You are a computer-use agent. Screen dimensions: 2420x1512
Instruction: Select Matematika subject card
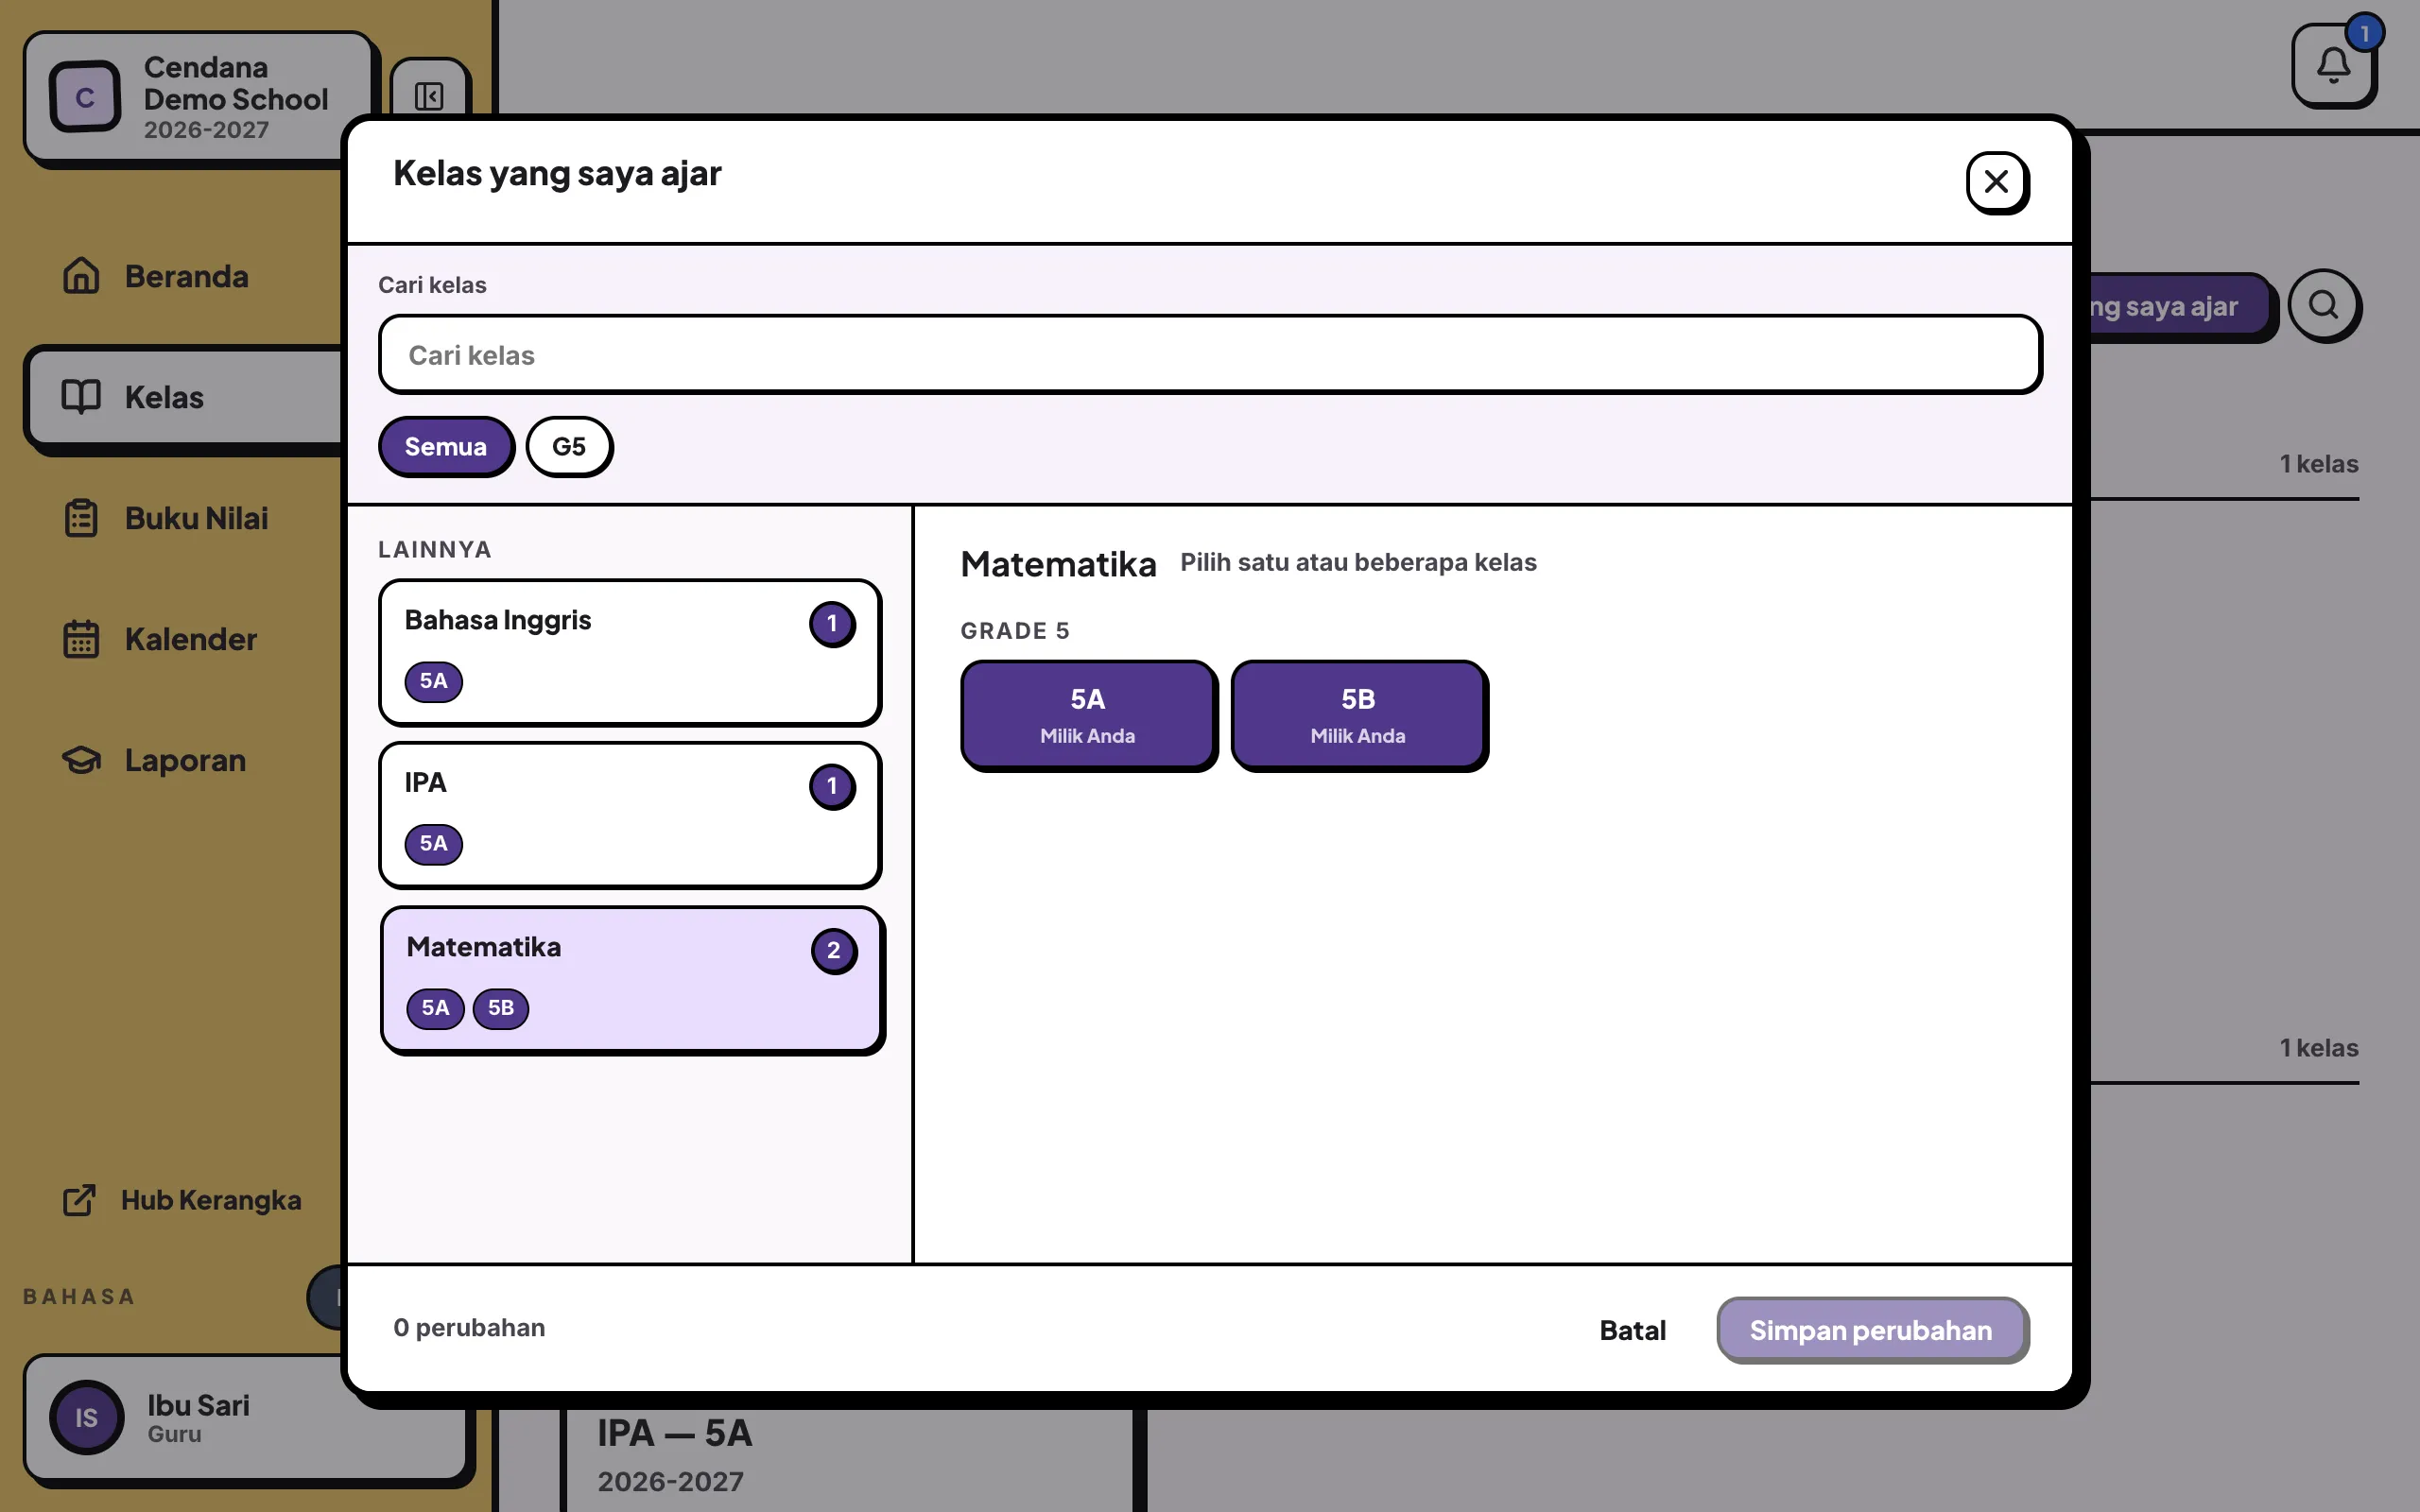click(x=632, y=979)
